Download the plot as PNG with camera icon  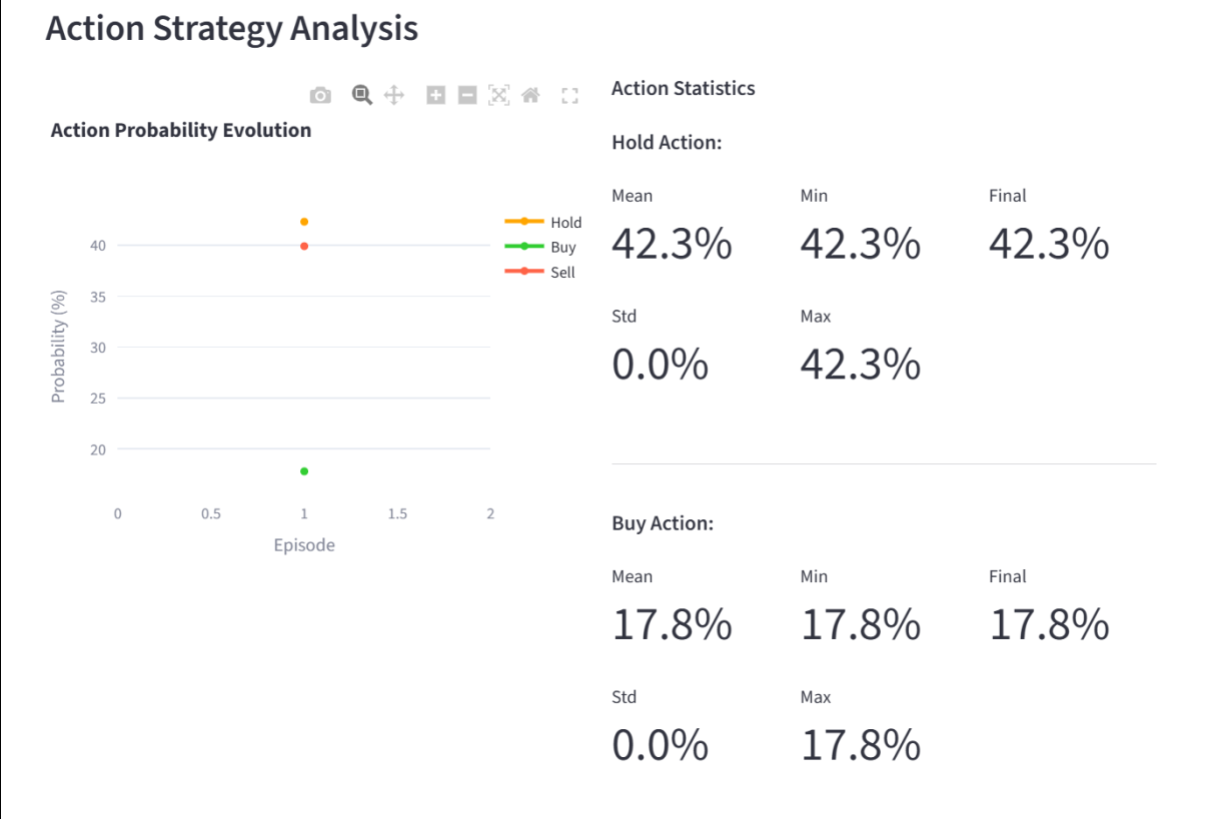tap(320, 96)
